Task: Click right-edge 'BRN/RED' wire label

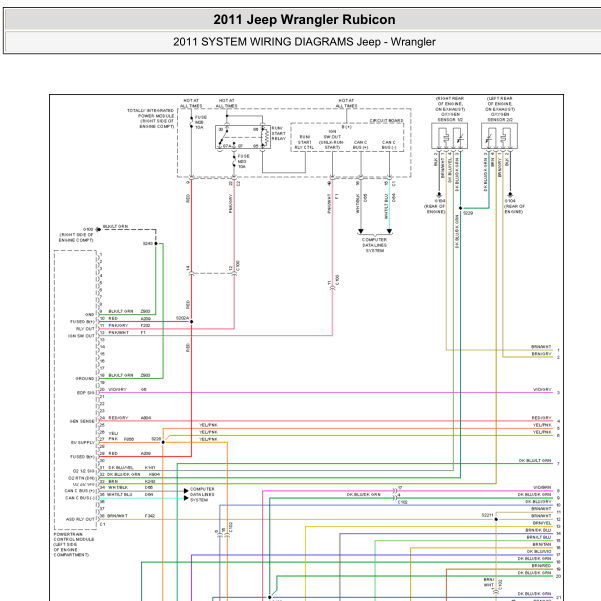Action: (541, 565)
